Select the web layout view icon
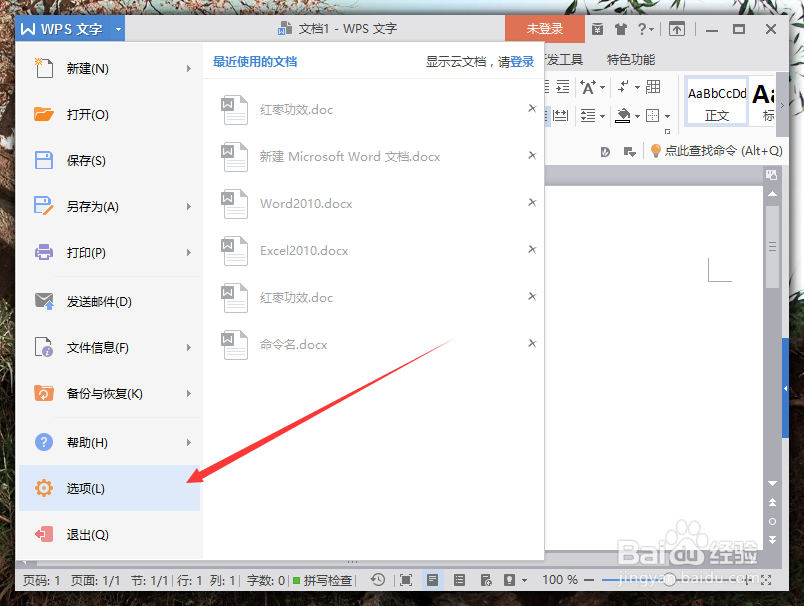 486,580
